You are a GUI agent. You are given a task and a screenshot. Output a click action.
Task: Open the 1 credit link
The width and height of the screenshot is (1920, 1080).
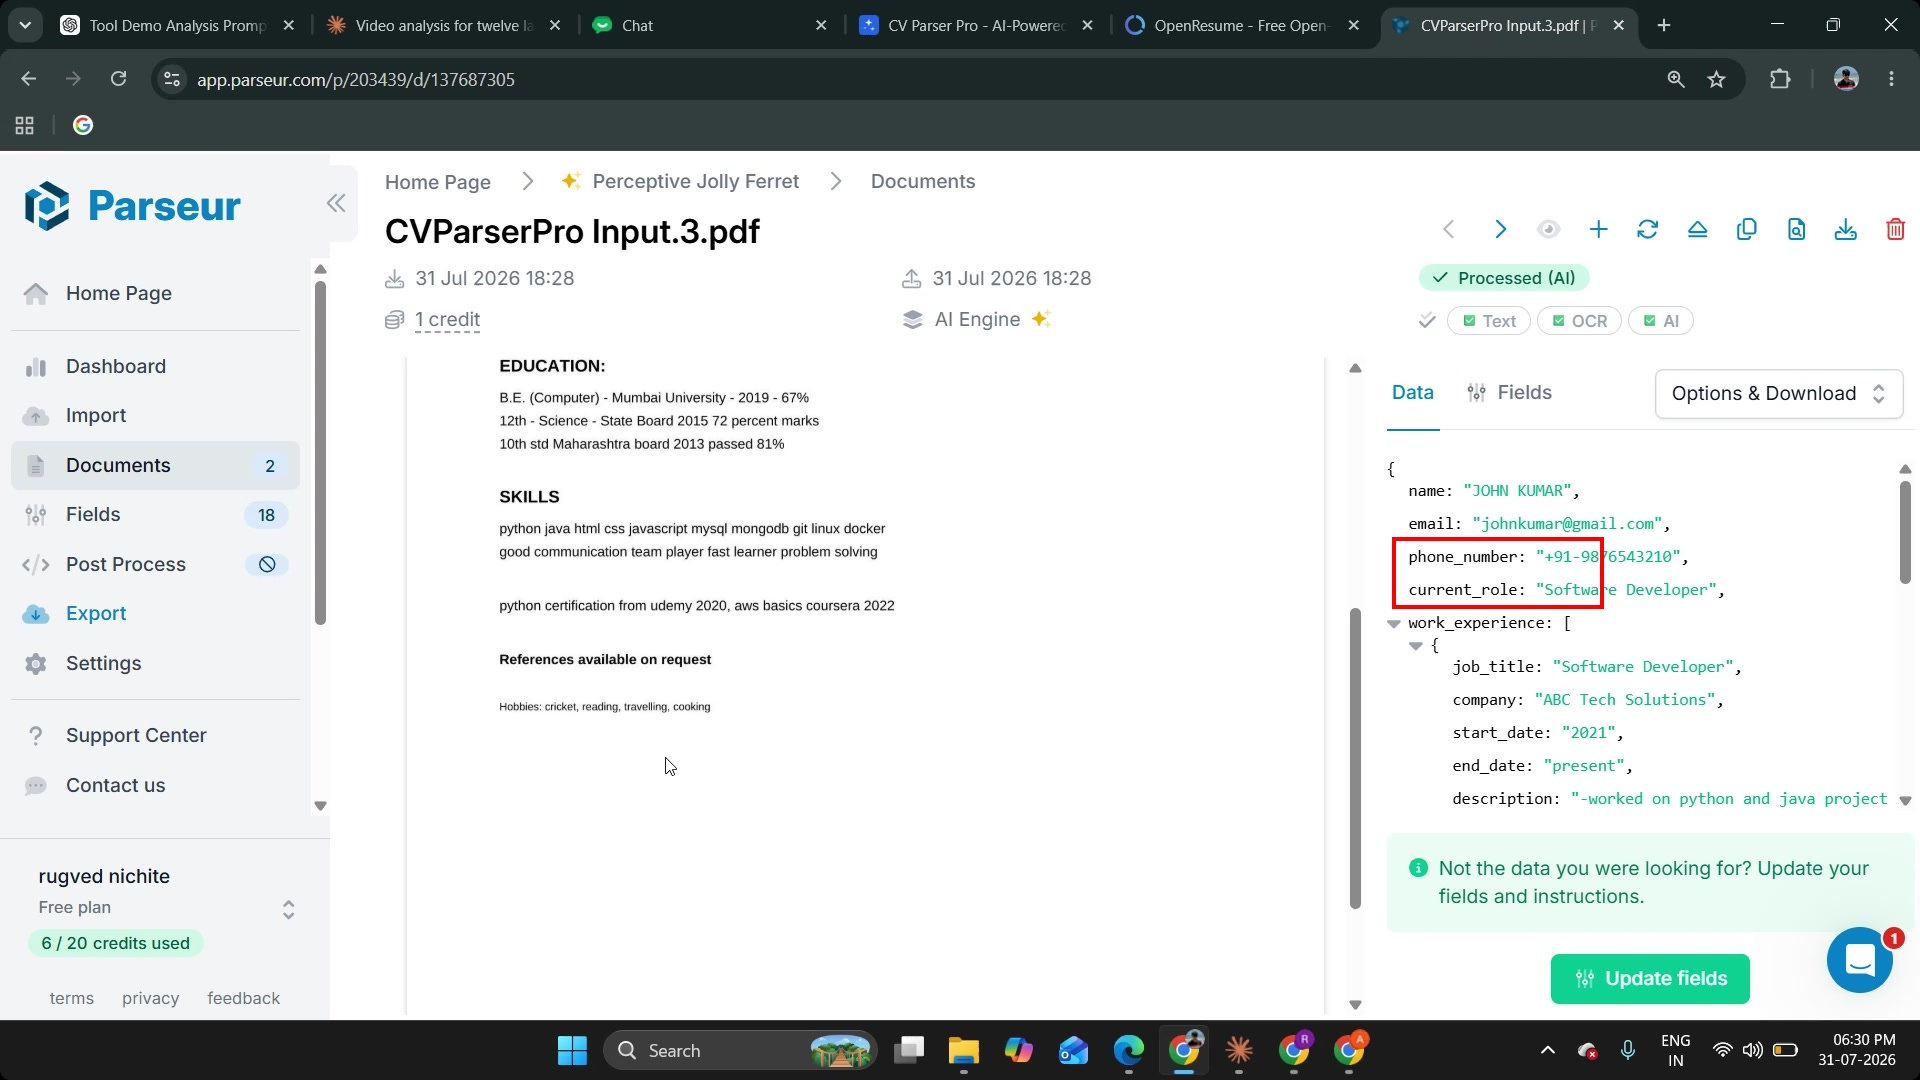point(447,320)
